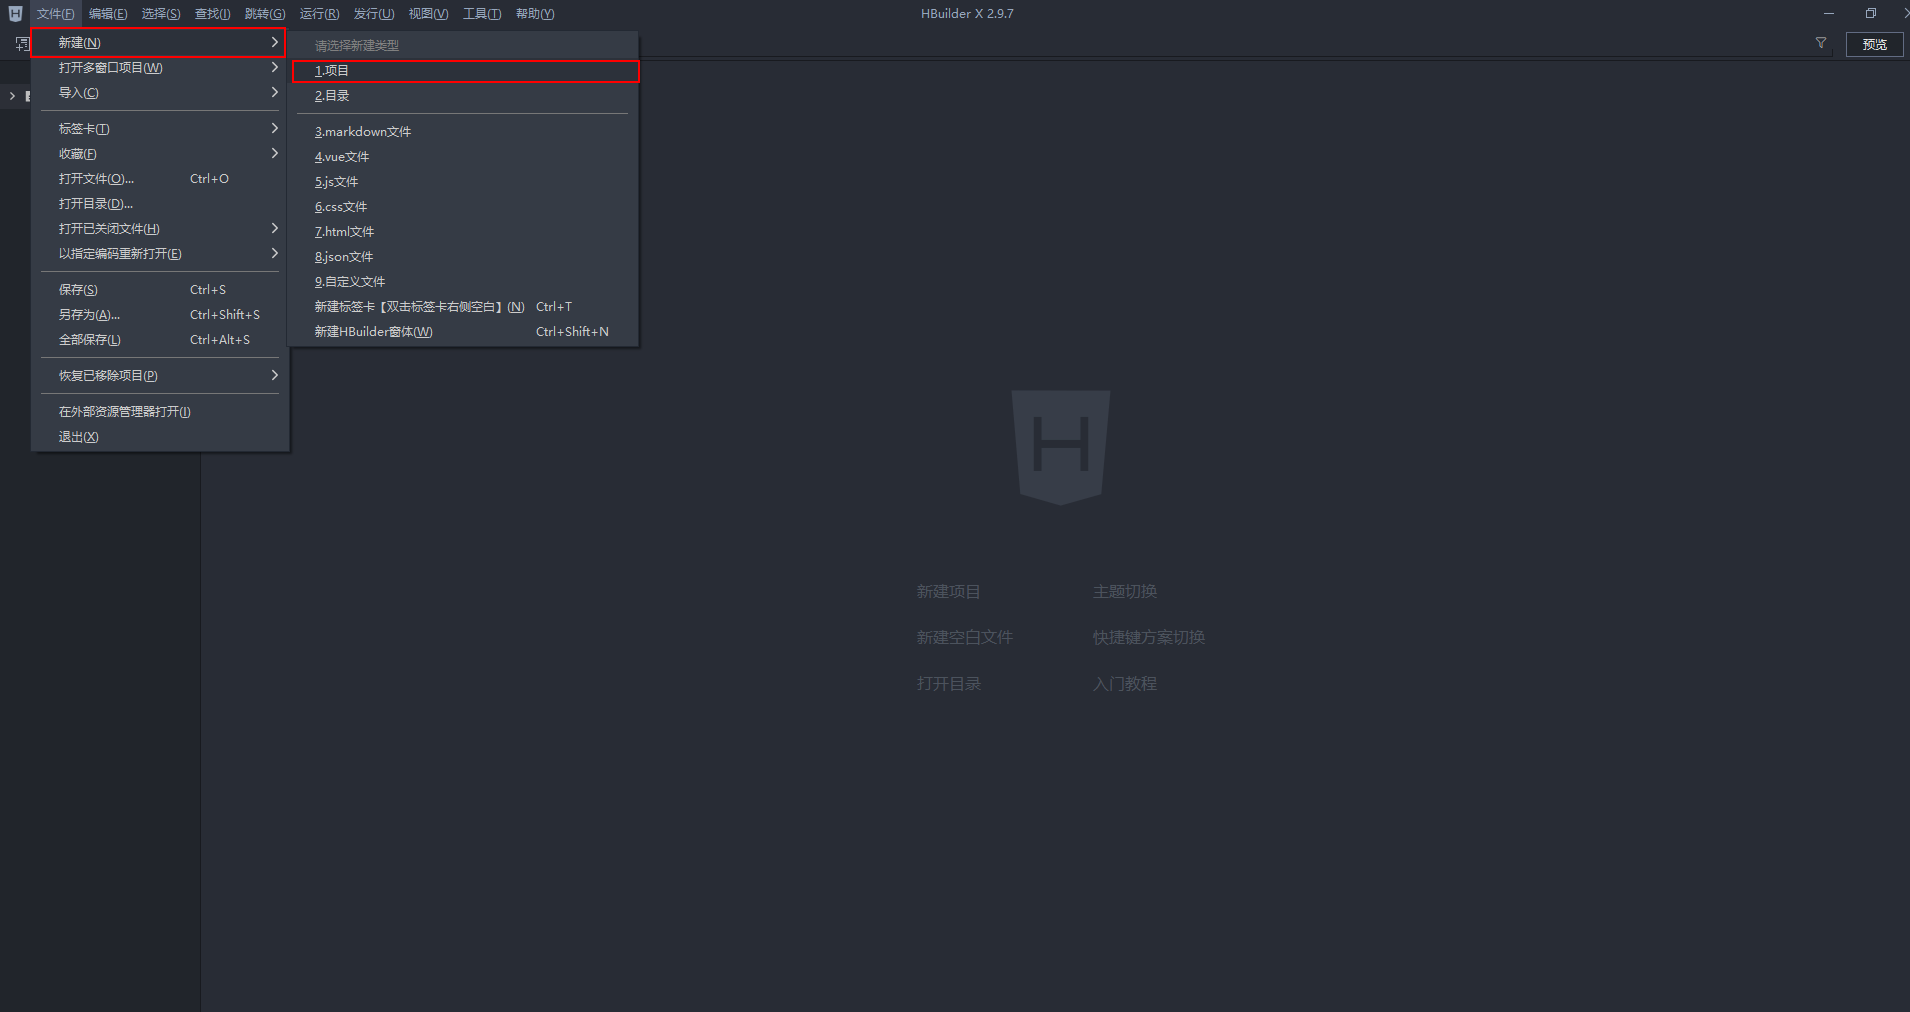Click the 预览 preview button
The image size is (1910, 1012).
coord(1874,44)
